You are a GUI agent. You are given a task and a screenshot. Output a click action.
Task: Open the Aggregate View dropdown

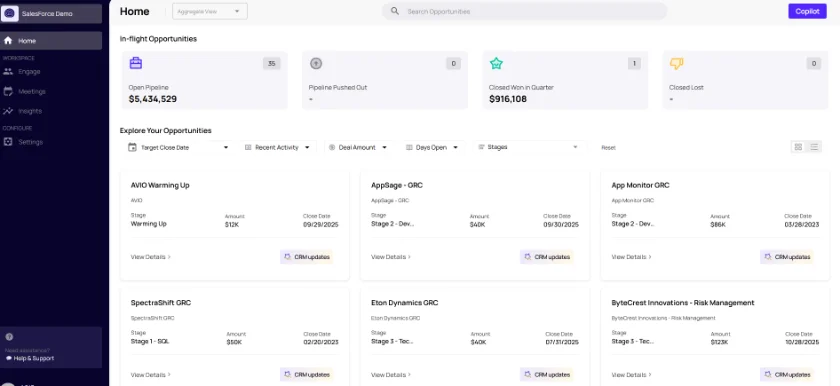coord(210,11)
